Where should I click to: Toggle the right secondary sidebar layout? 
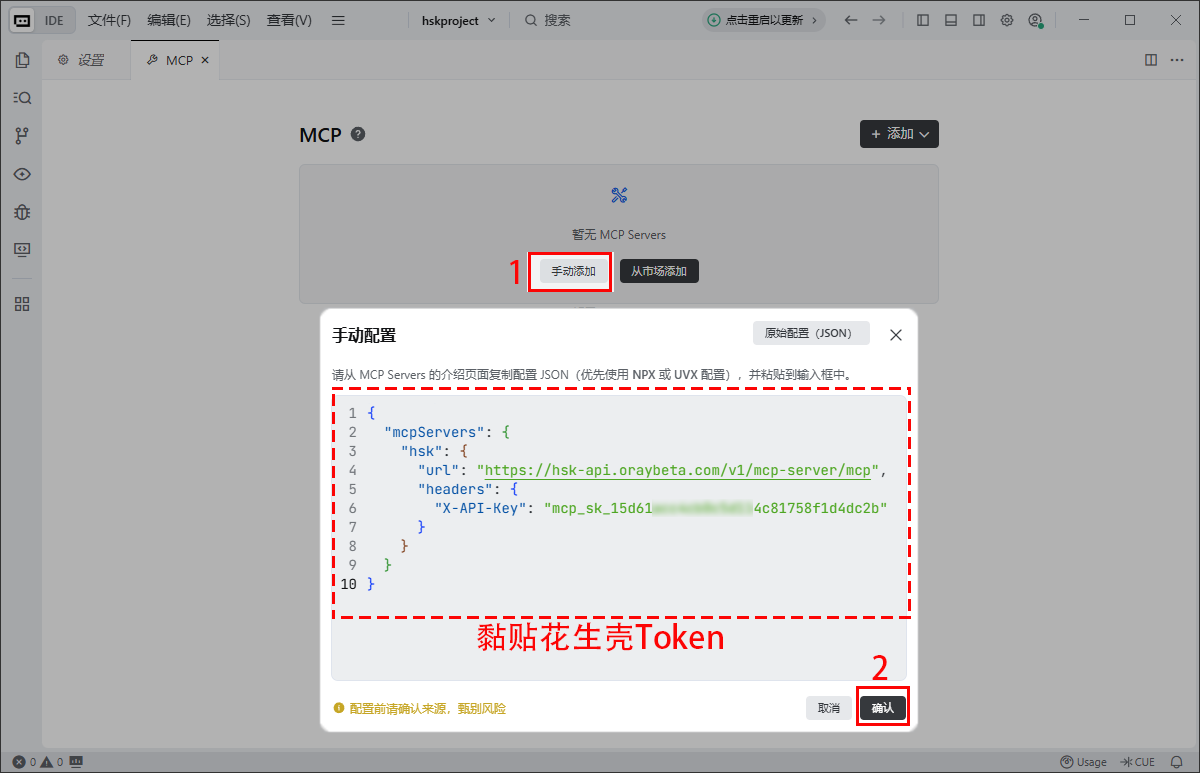coord(979,20)
